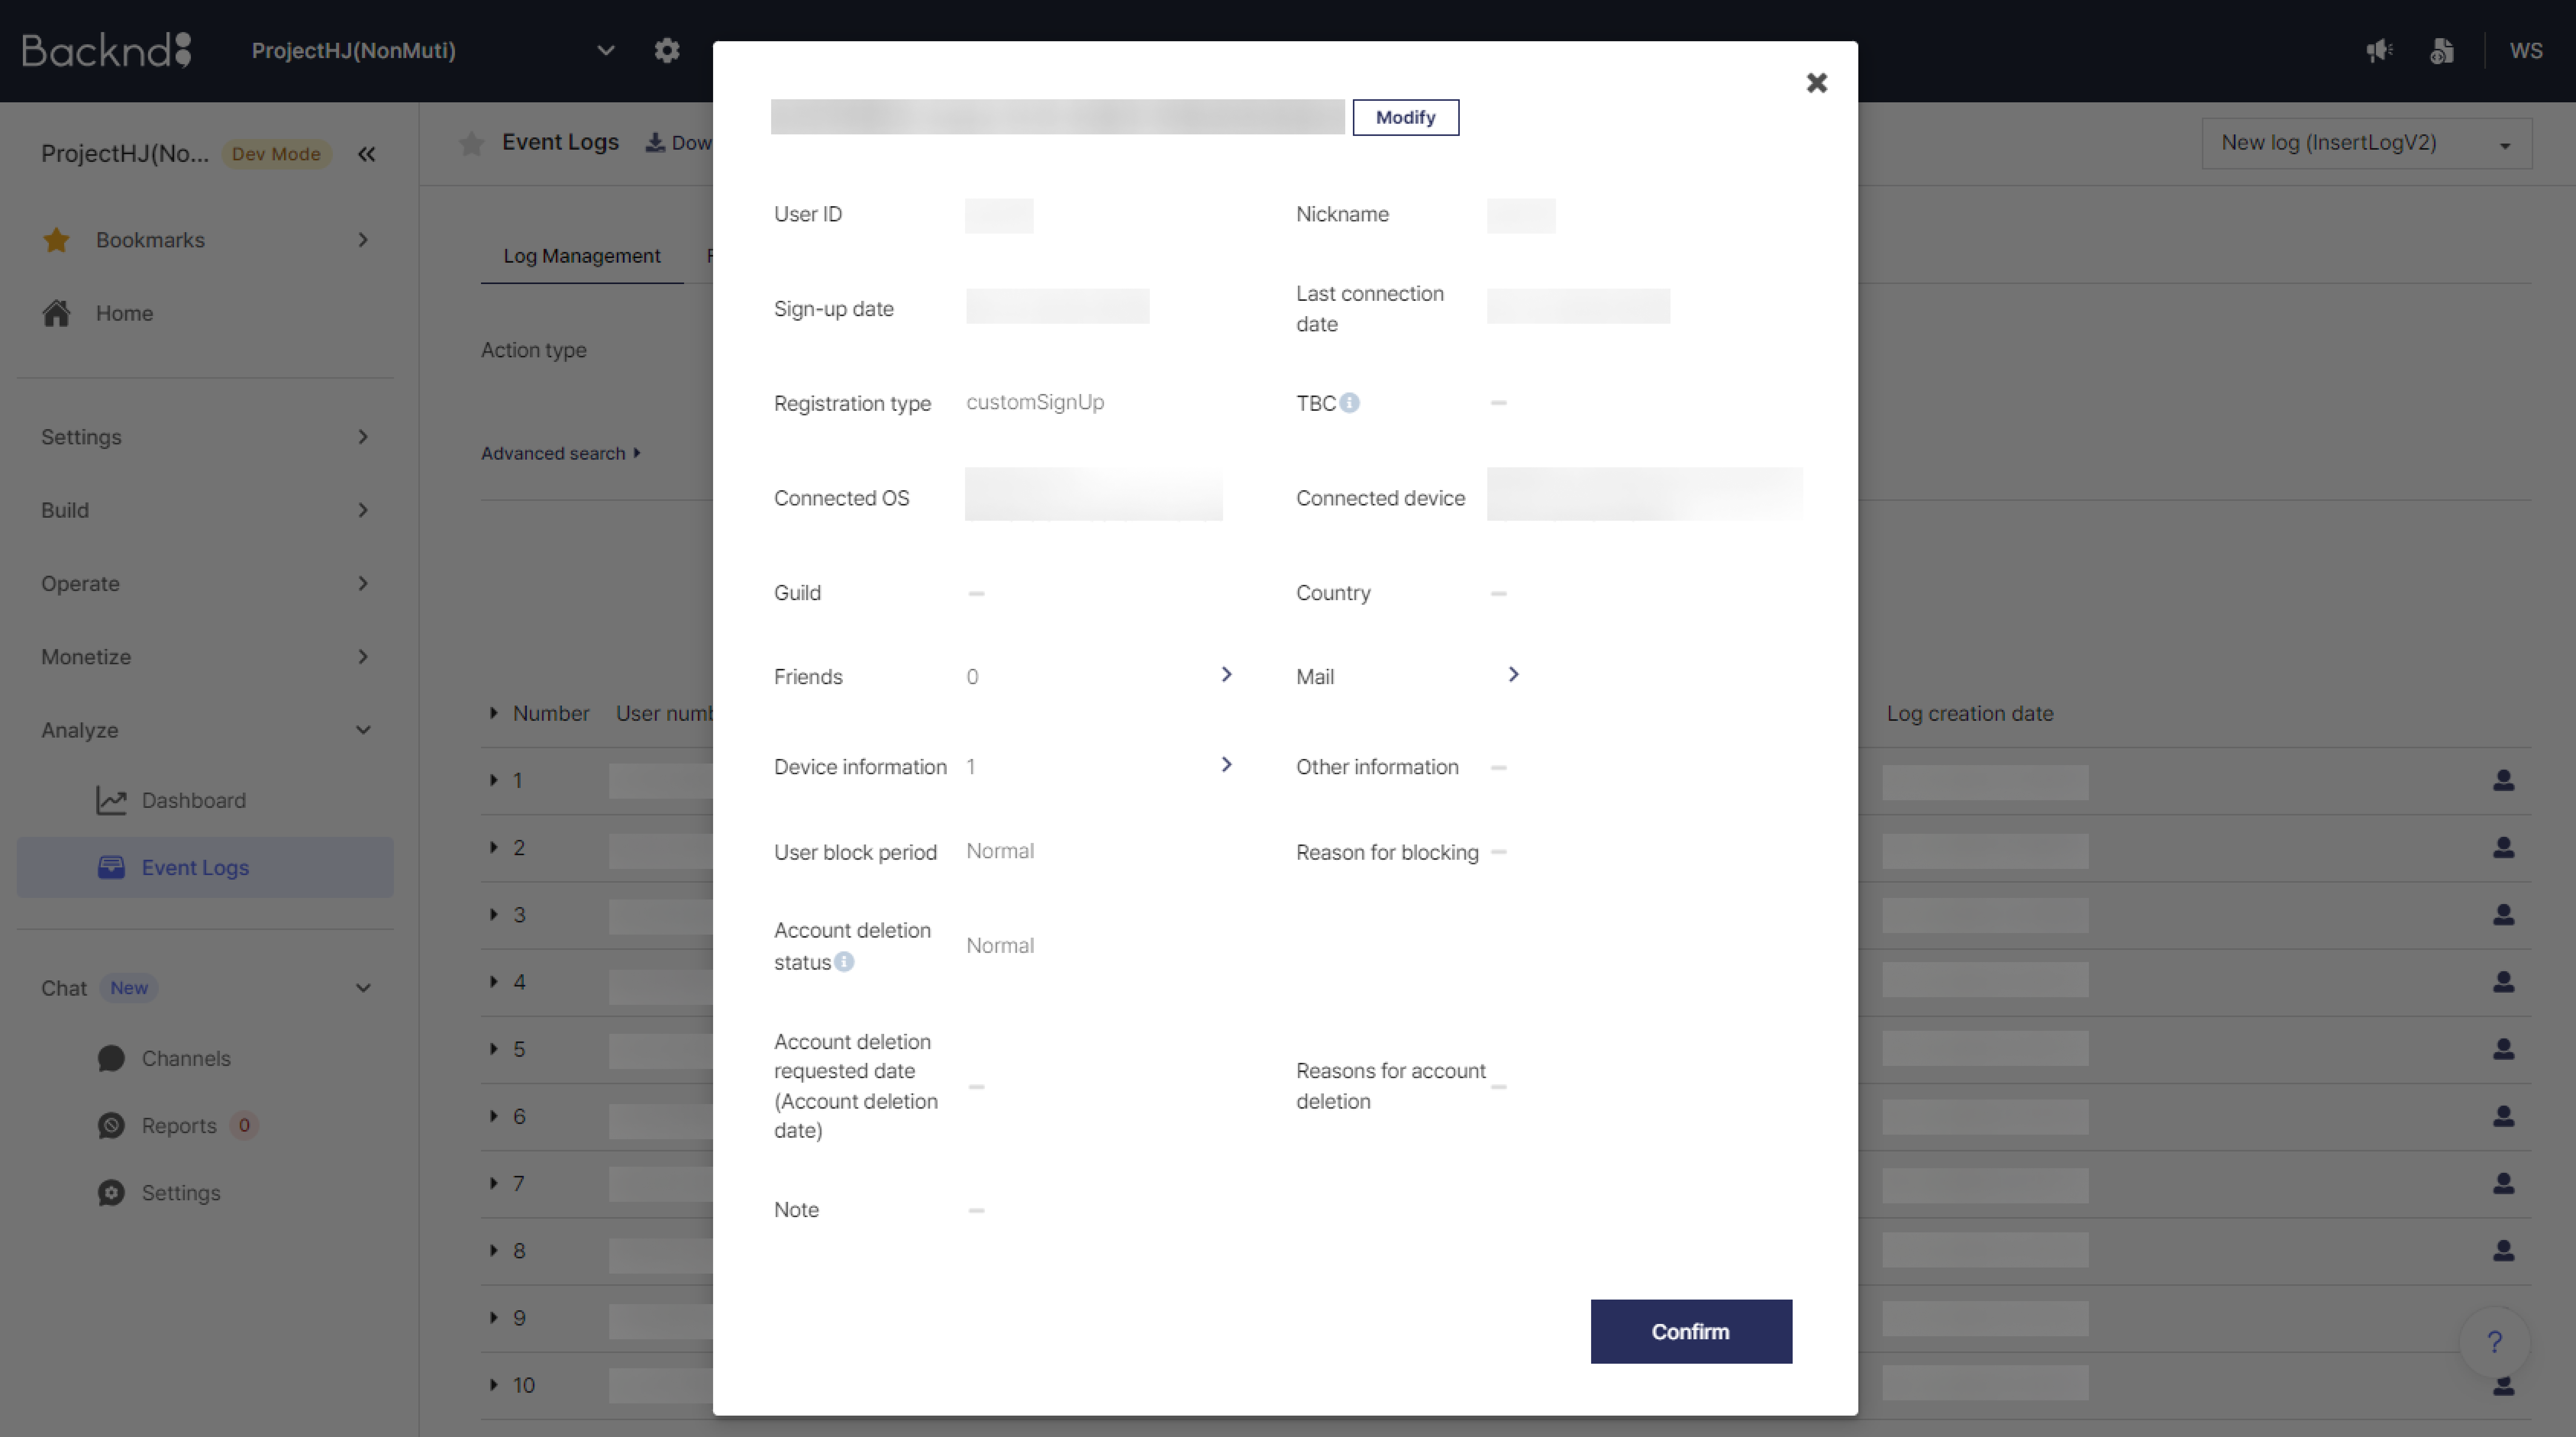Open the Mail arrow

(1513, 675)
